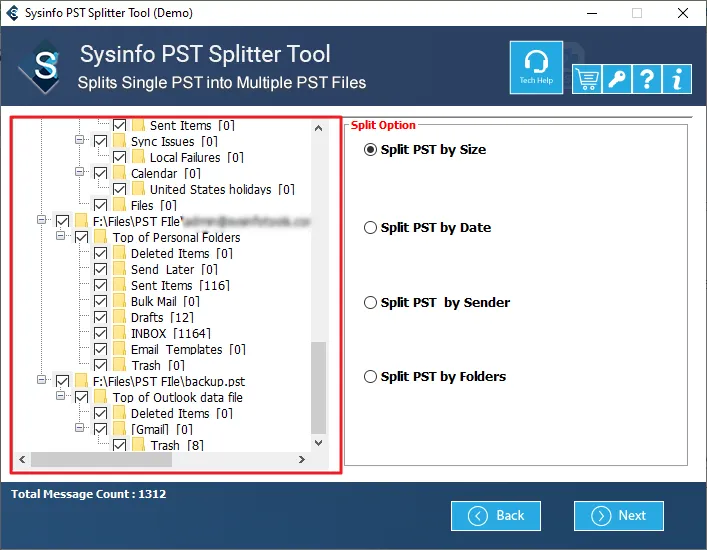707x550 pixels.
Task: Select the Deleted Items row under Personal Folders
Action: (181, 253)
